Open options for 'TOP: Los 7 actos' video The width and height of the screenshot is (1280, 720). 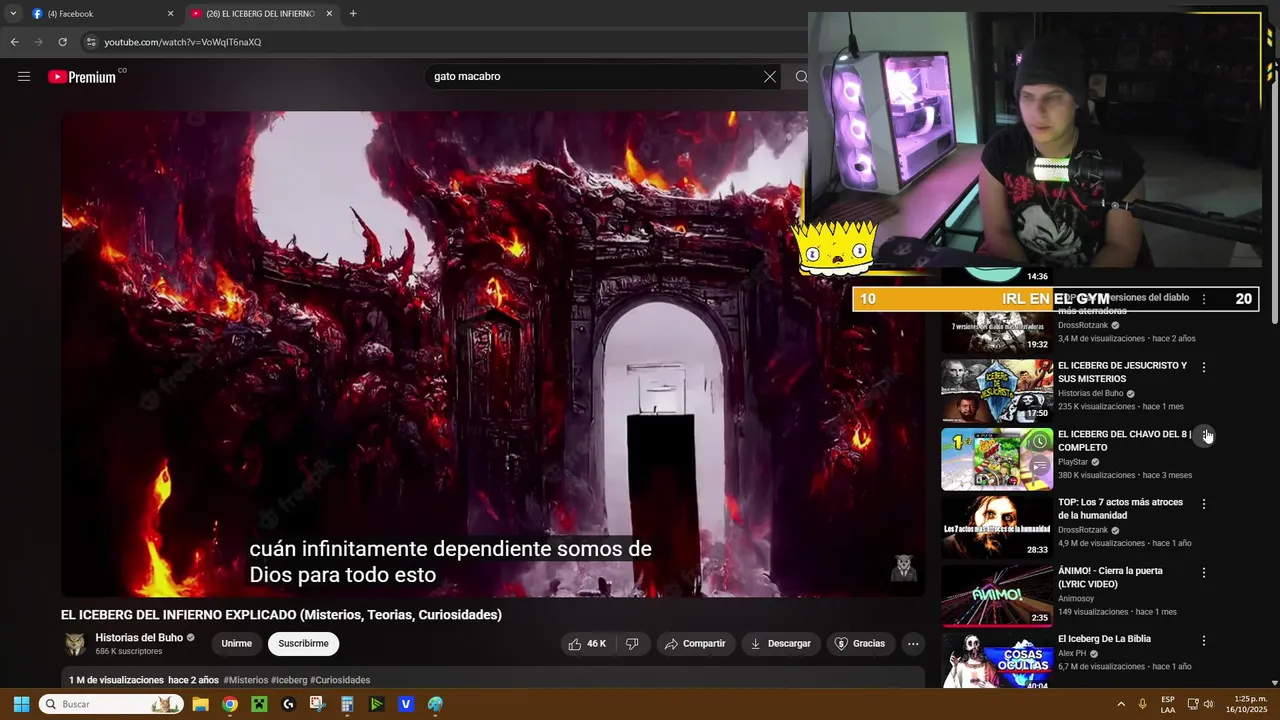coord(1204,505)
